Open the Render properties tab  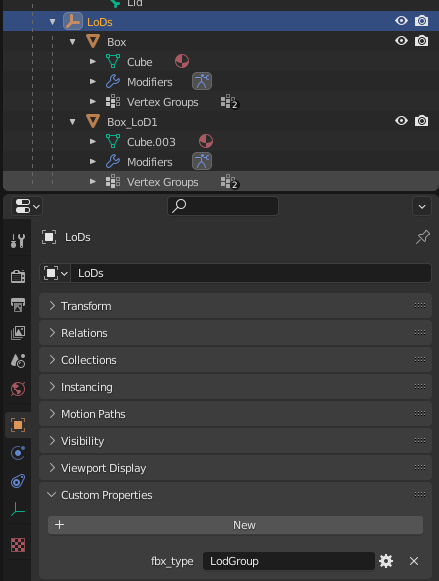(x=17, y=276)
